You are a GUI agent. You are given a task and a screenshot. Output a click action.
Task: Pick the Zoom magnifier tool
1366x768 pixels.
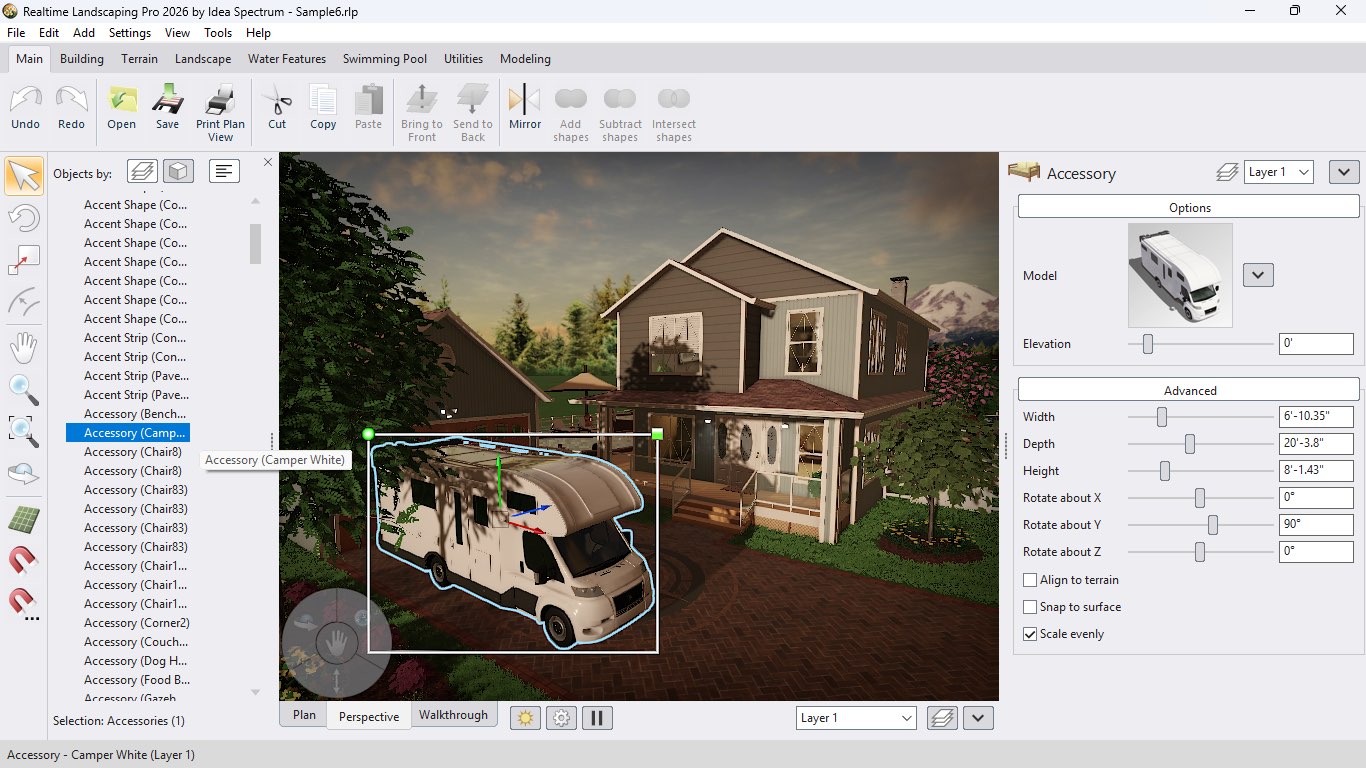click(x=24, y=390)
